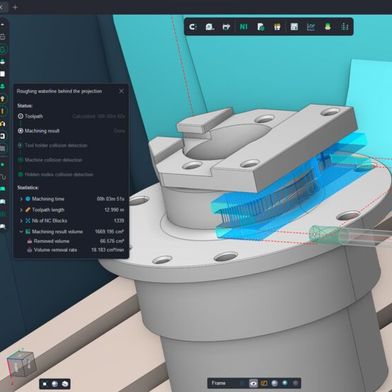Collapse the Machining result volume row
The height and width of the screenshot is (392, 392).
21,231
